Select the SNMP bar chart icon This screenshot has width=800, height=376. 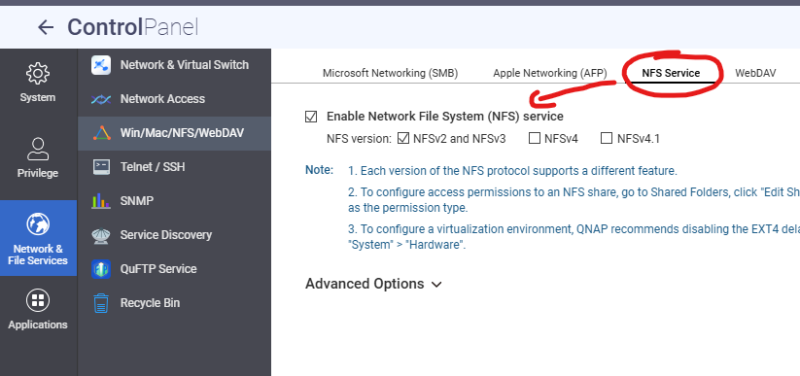point(101,200)
